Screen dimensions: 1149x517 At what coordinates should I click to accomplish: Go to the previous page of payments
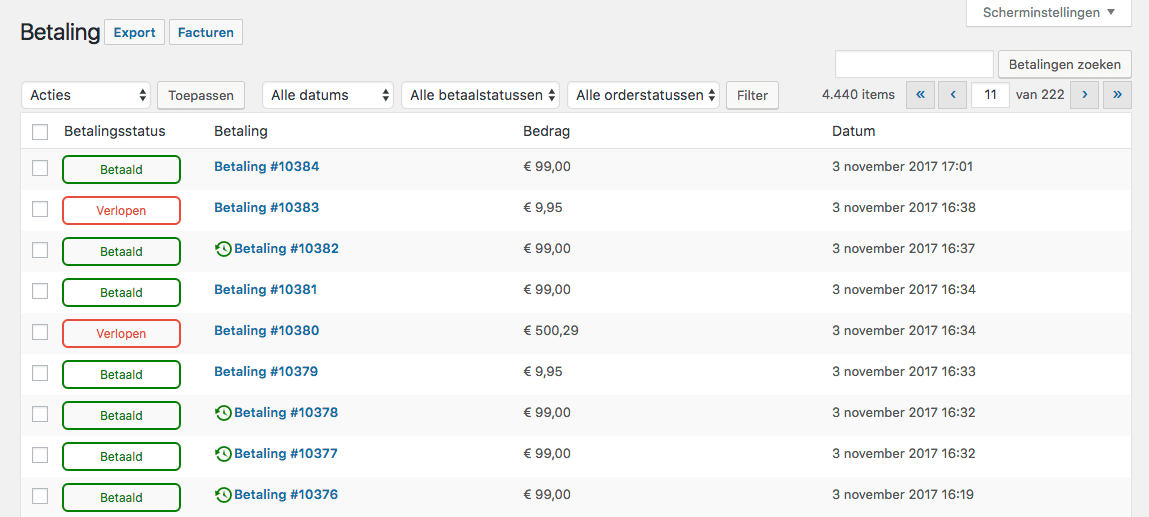click(953, 95)
